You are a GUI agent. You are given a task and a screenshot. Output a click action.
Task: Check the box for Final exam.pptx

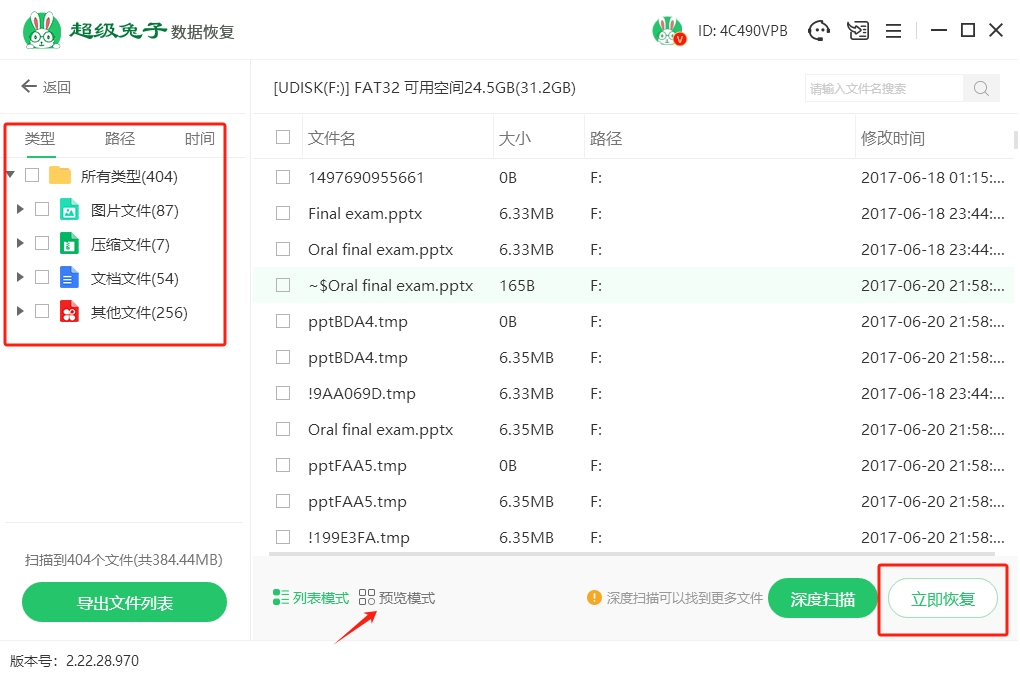pos(283,213)
